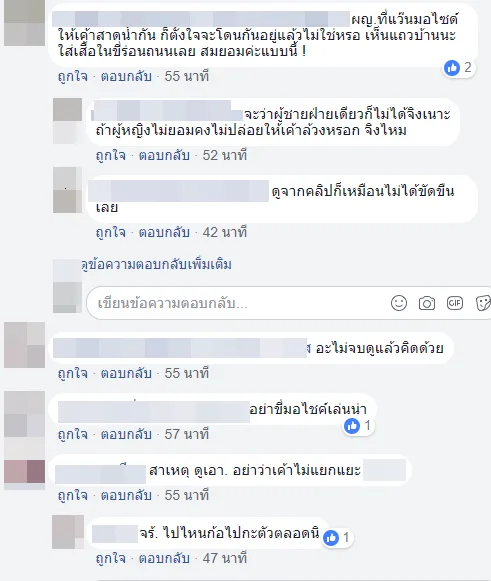Like the top comment posted 55 นาที
Viewport: 491px width, 581px height.
(73, 76)
